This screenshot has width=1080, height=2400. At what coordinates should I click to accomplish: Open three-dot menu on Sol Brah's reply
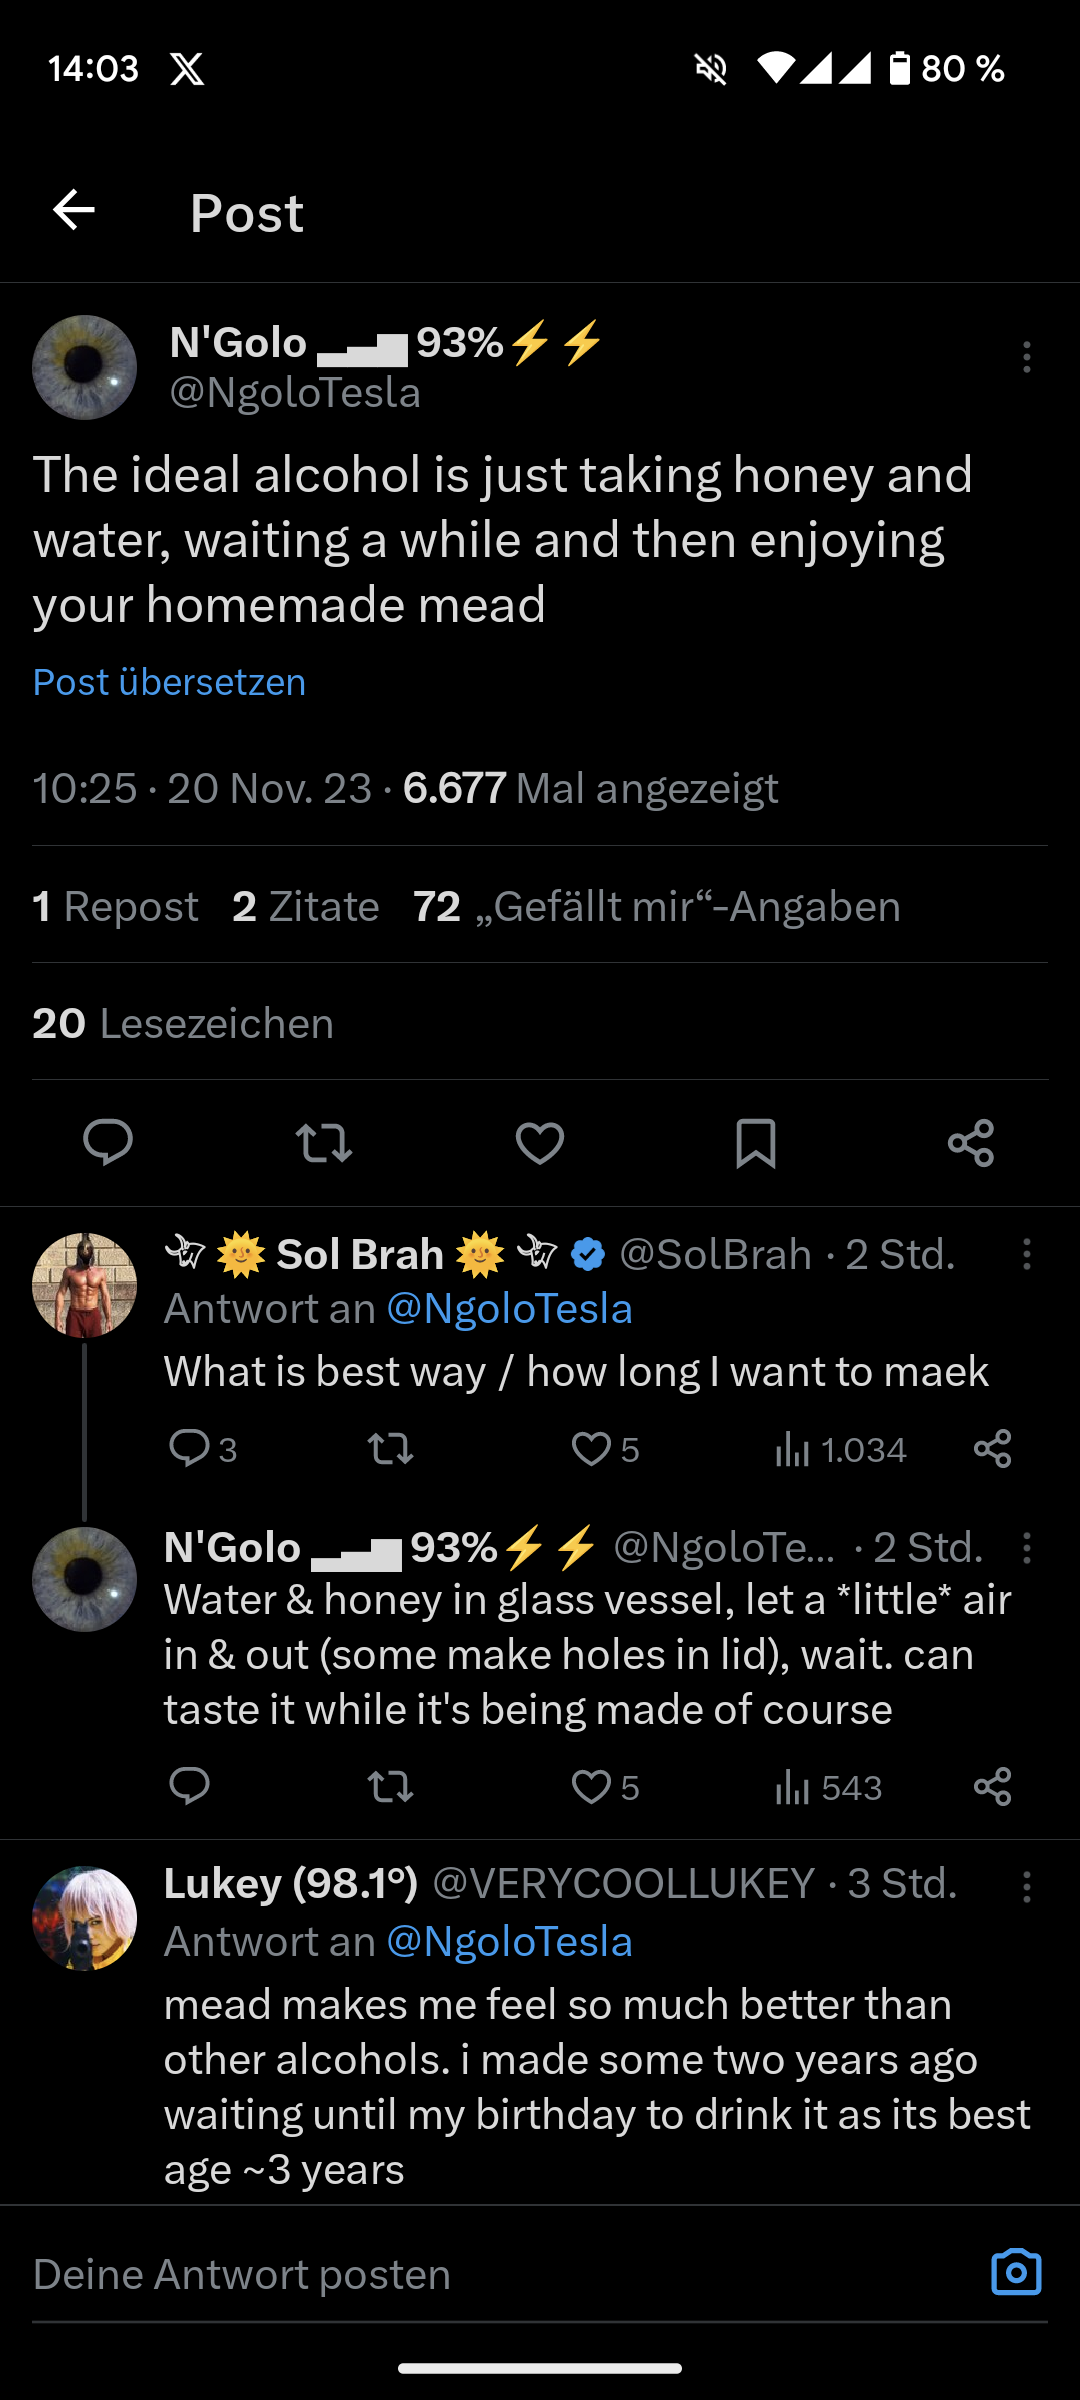pos(1026,1254)
